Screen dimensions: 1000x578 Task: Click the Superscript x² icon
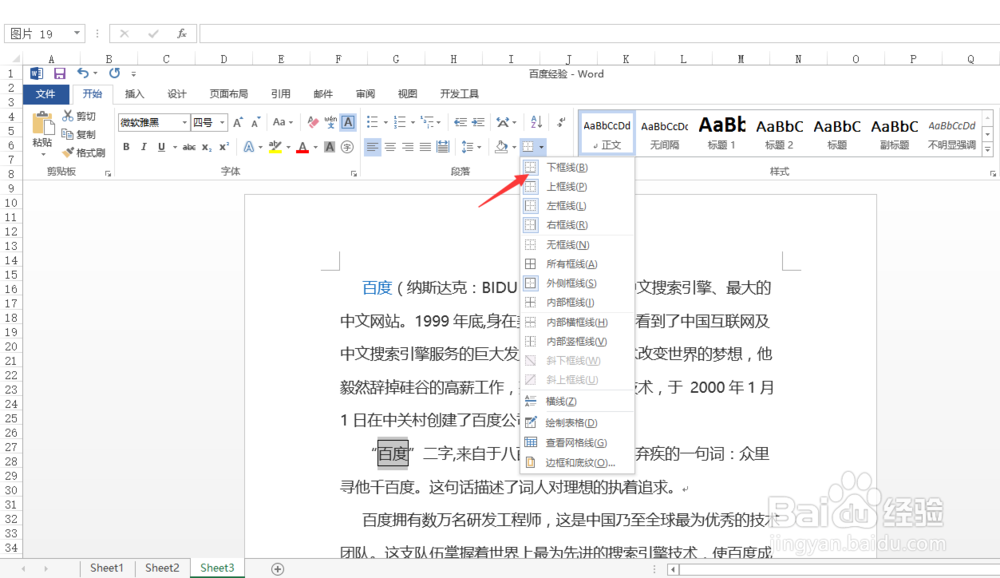224,147
